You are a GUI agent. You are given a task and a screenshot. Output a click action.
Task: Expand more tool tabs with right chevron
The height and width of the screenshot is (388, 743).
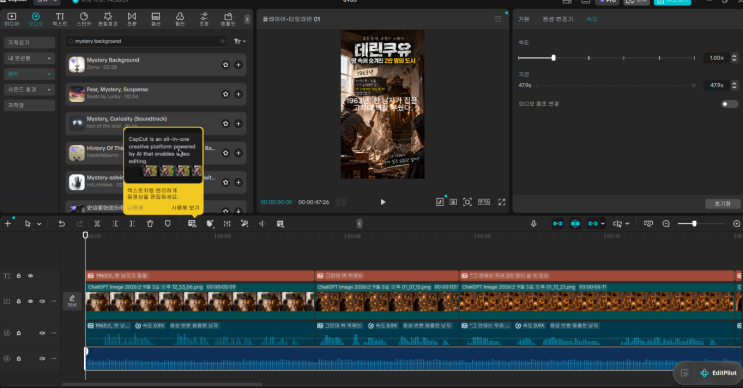coord(247,19)
